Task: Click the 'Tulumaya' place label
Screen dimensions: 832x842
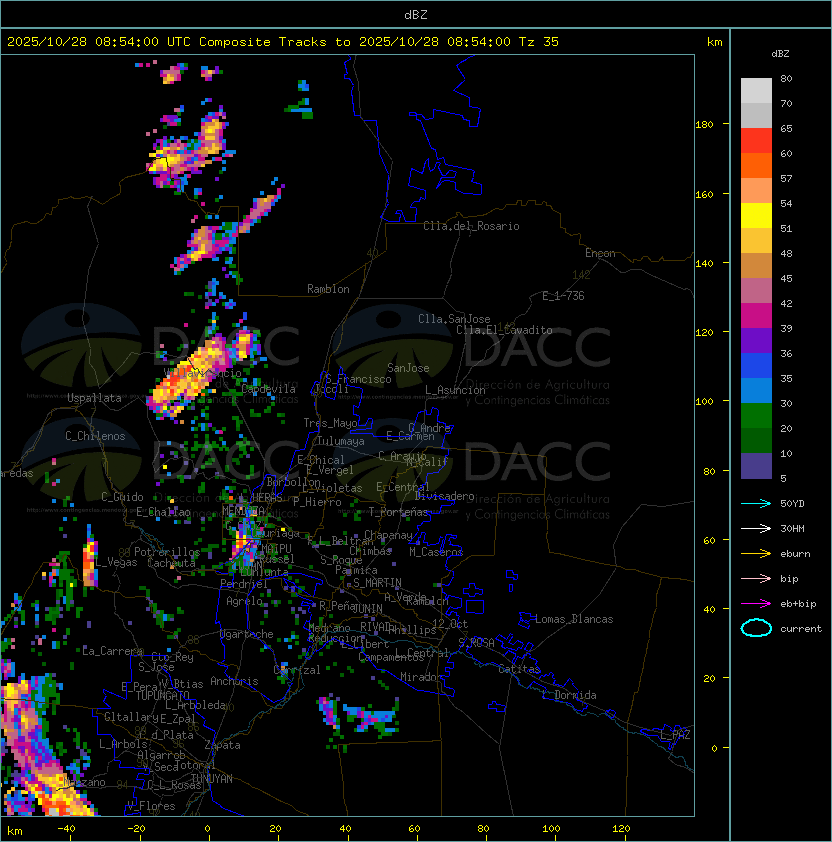Action: [341, 441]
